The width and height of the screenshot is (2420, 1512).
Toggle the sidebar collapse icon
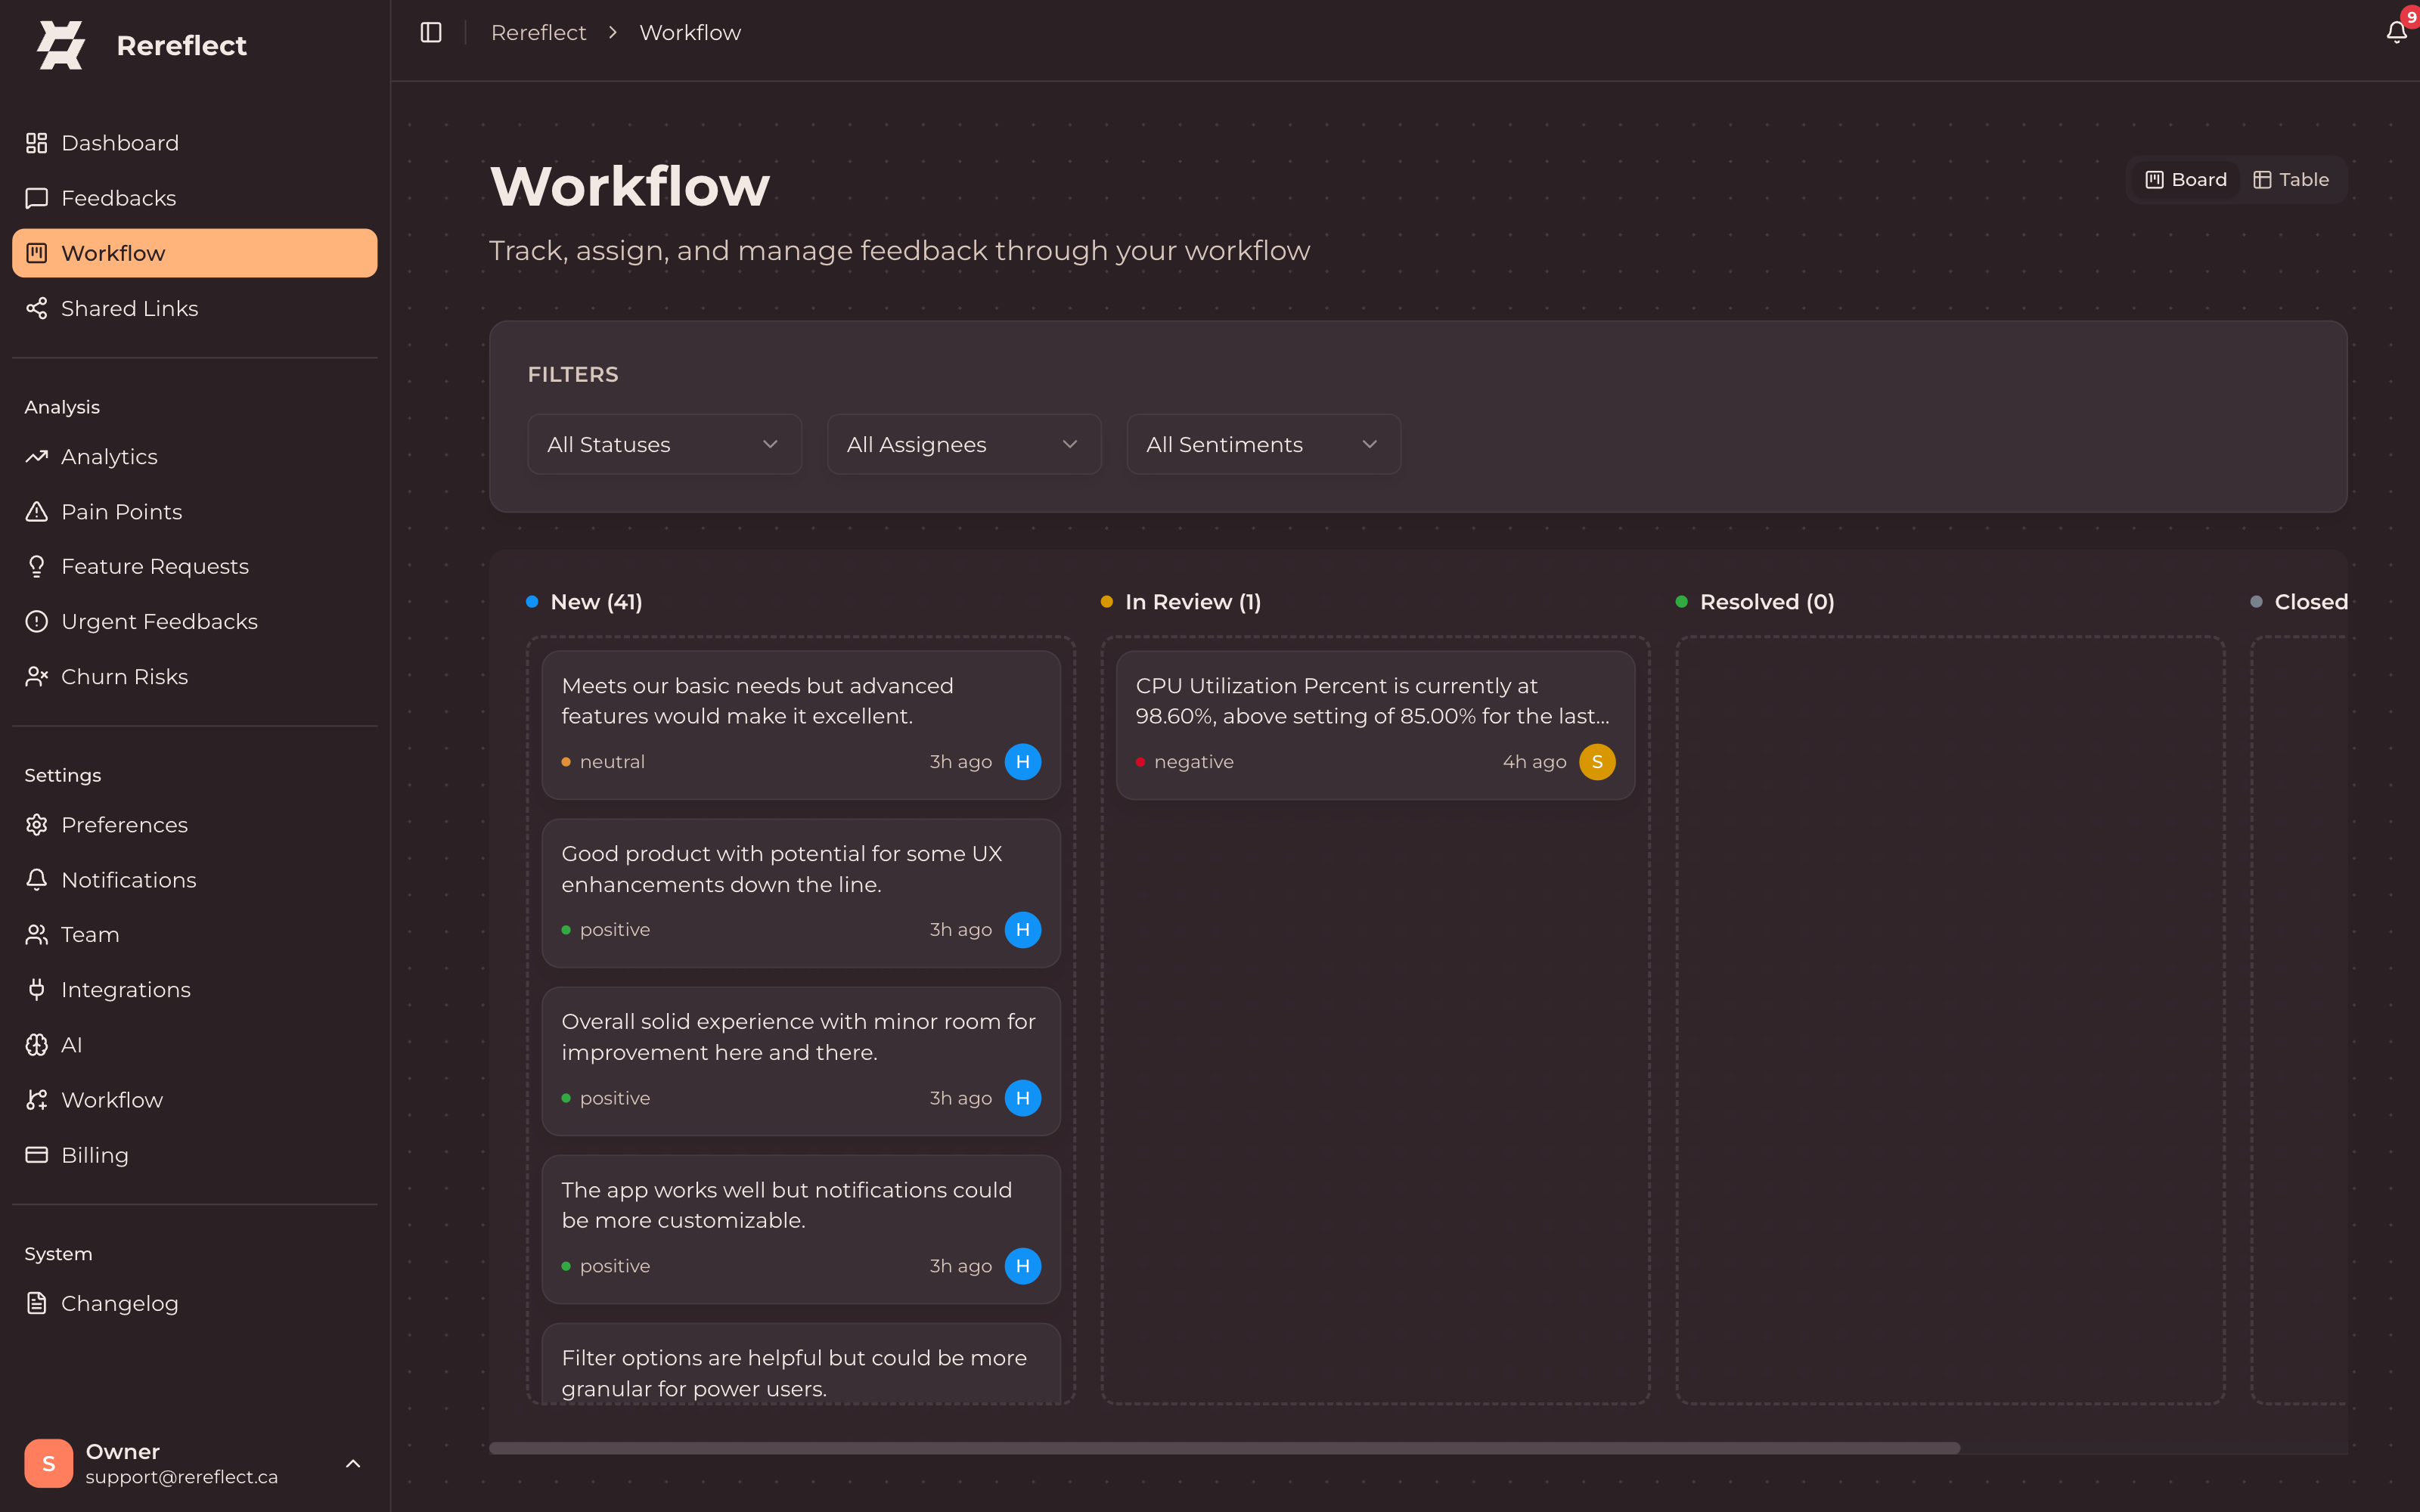coord(431,32)
